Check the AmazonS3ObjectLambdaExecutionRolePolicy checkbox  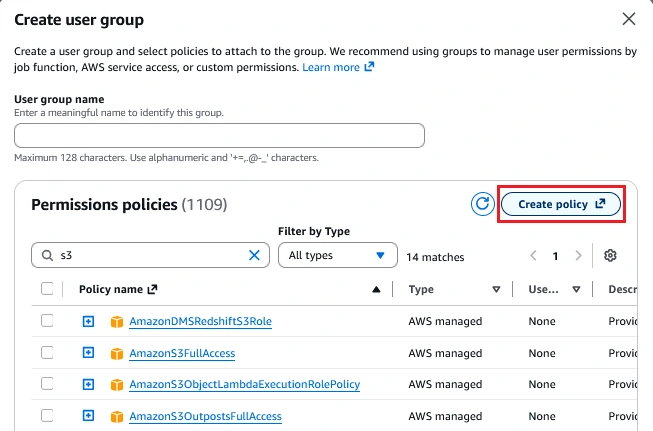[x=47, y=384]
